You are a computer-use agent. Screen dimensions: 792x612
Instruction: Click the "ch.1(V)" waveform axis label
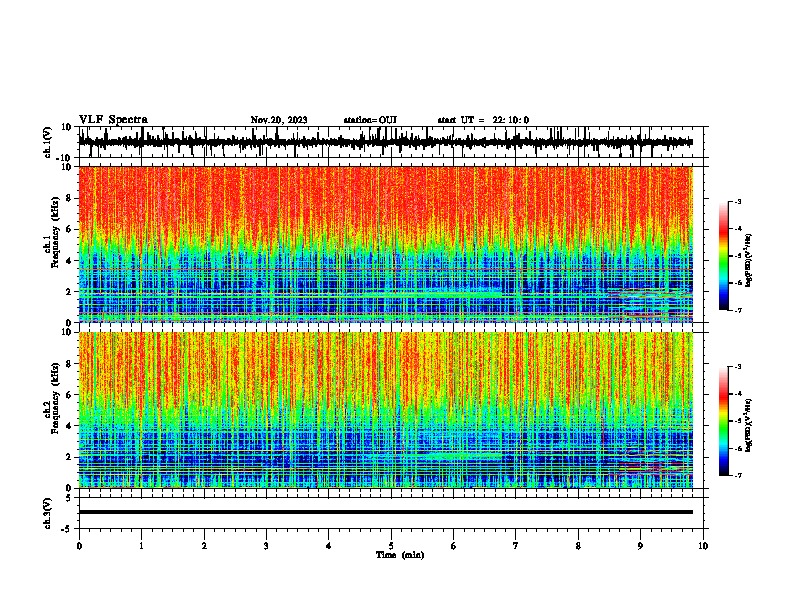coord(48,142)
